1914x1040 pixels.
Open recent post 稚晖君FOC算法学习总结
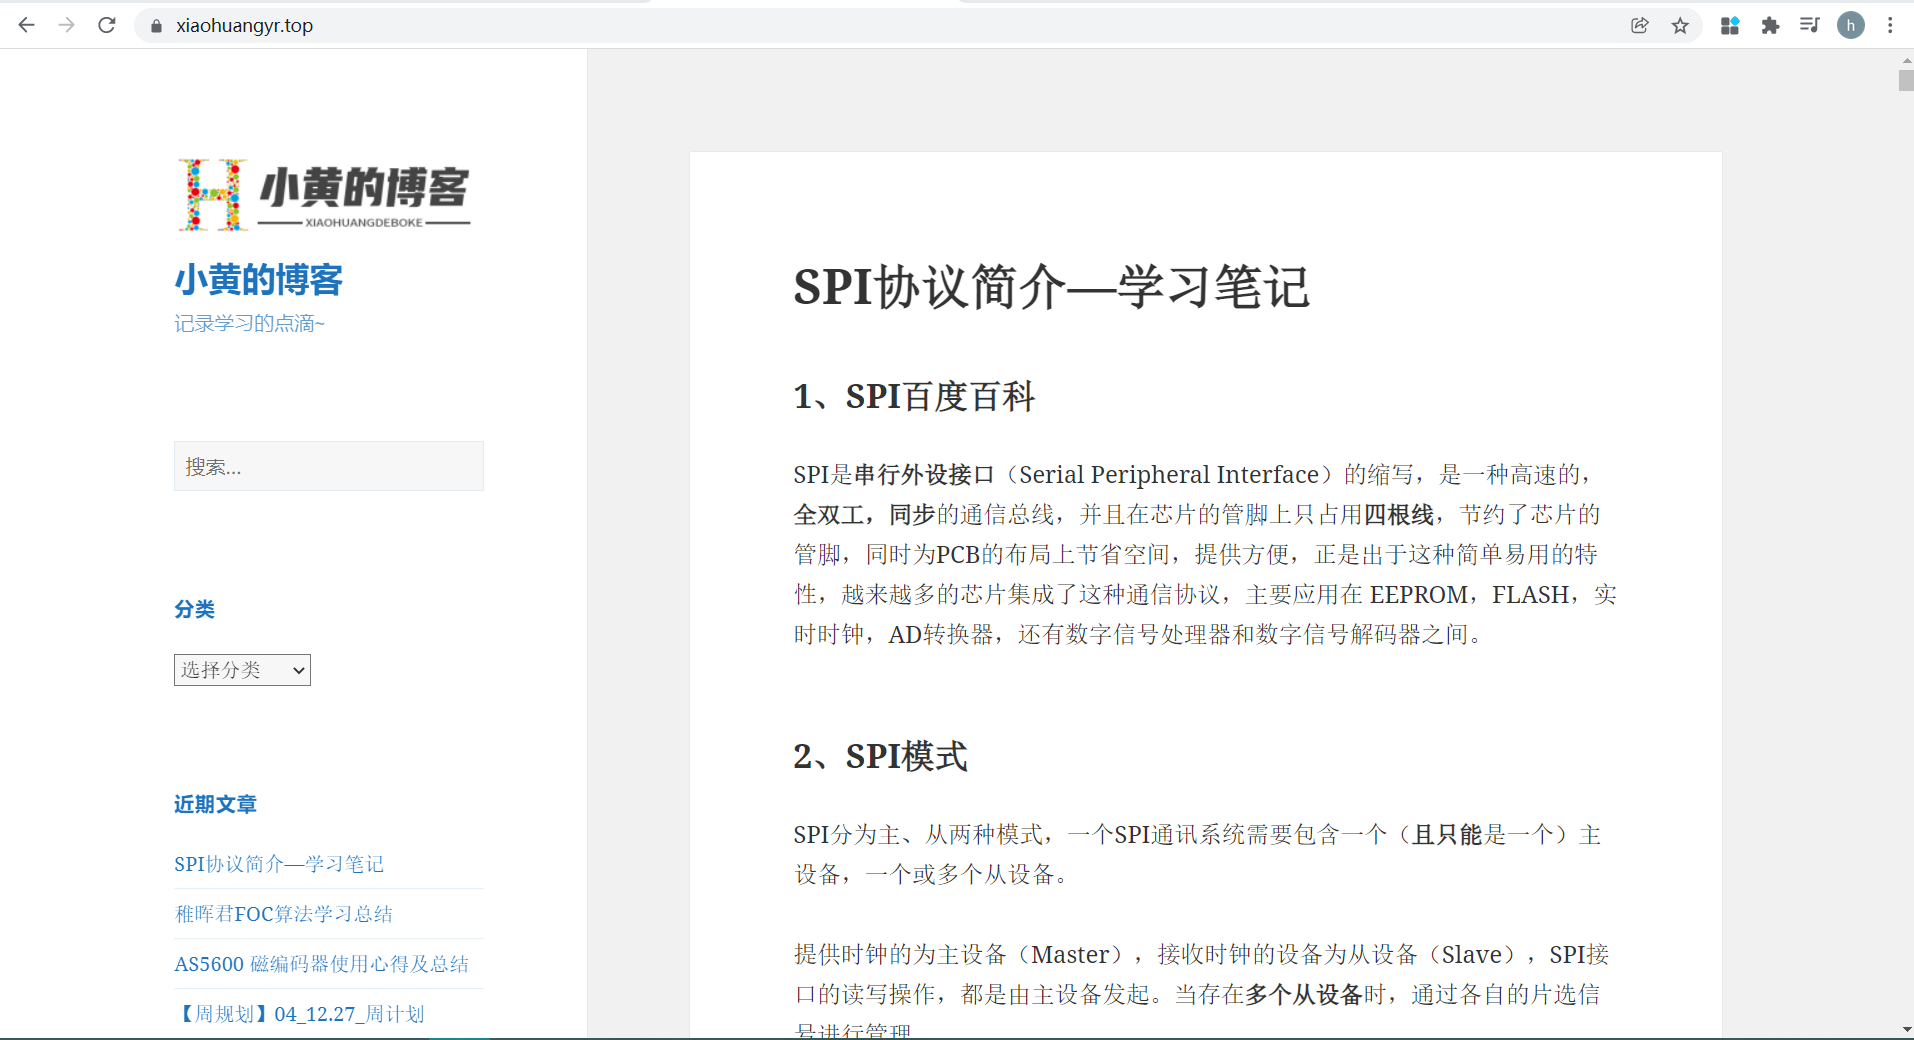point(284,914)
